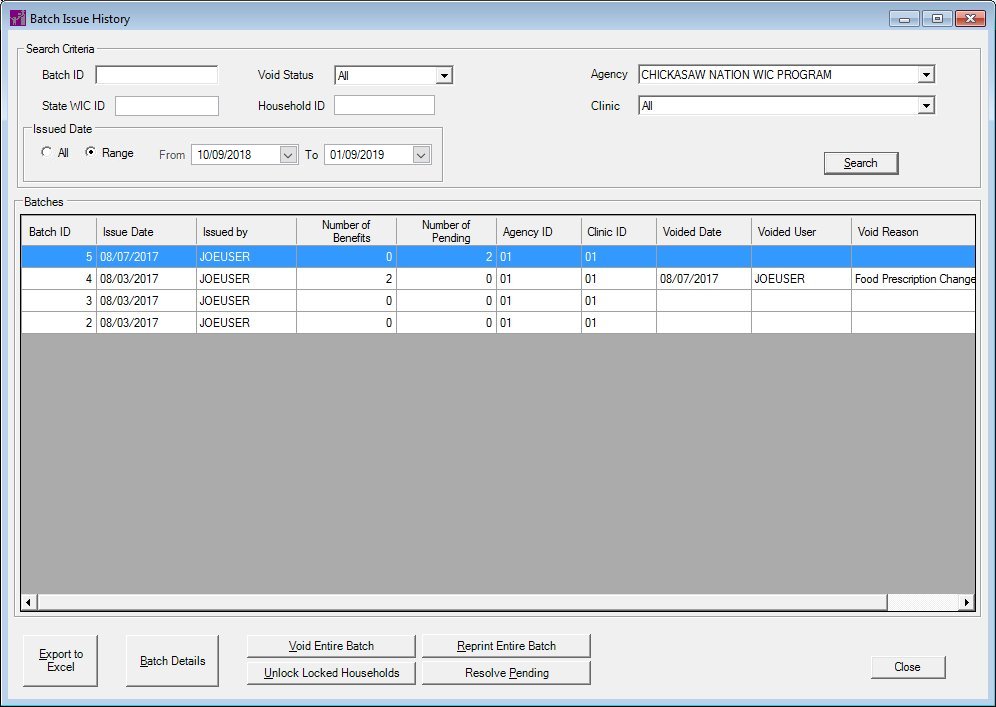Open the Clinic dropdown arrow
996x707 pixels.
[x=926, y=105]
